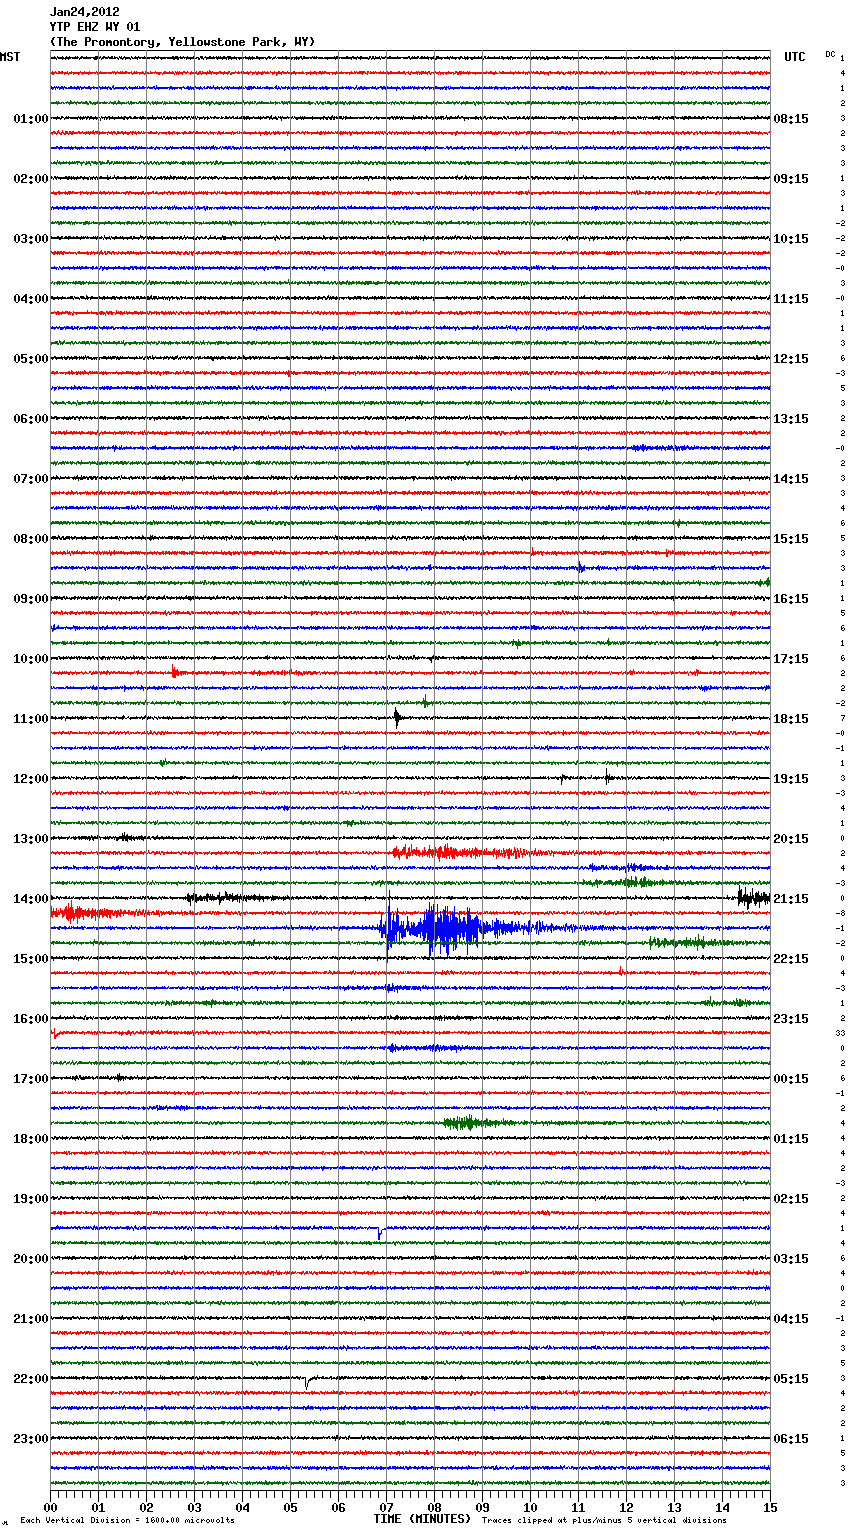Click the DC offset value 33

click(841, 1033)
